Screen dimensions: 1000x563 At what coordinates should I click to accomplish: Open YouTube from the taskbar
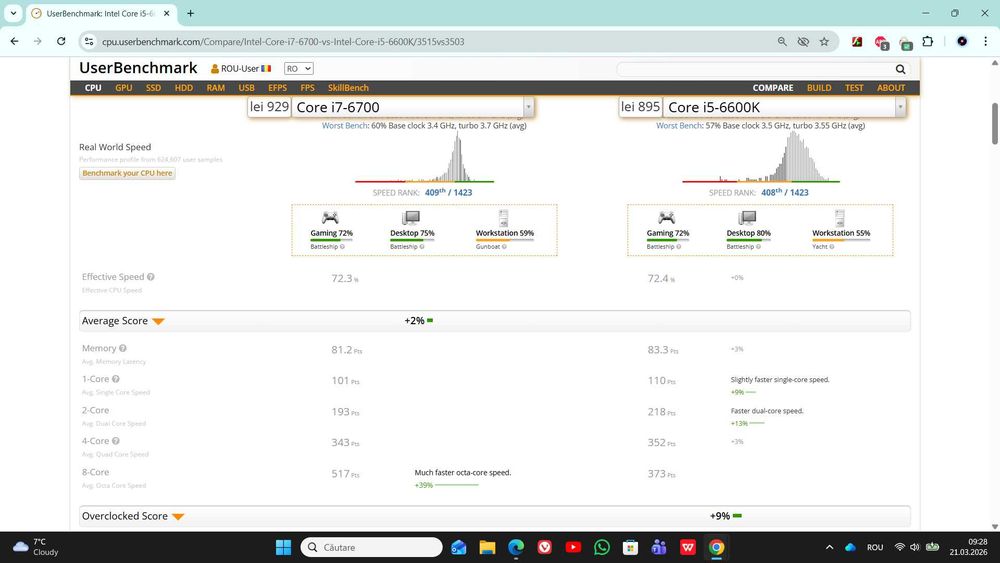(573, 547)
